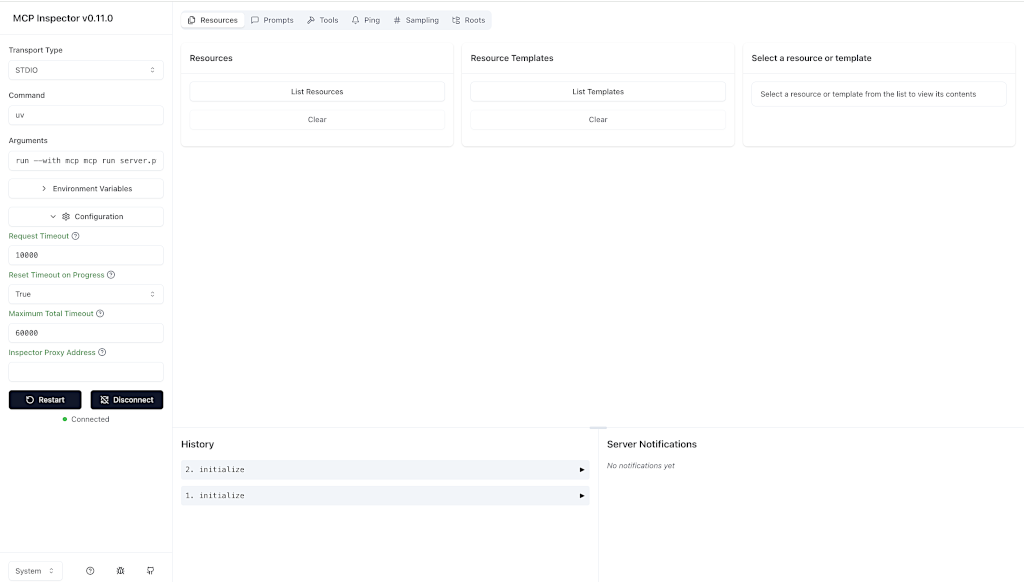Open the Tools tab
1024x582 pixels.
323,20
